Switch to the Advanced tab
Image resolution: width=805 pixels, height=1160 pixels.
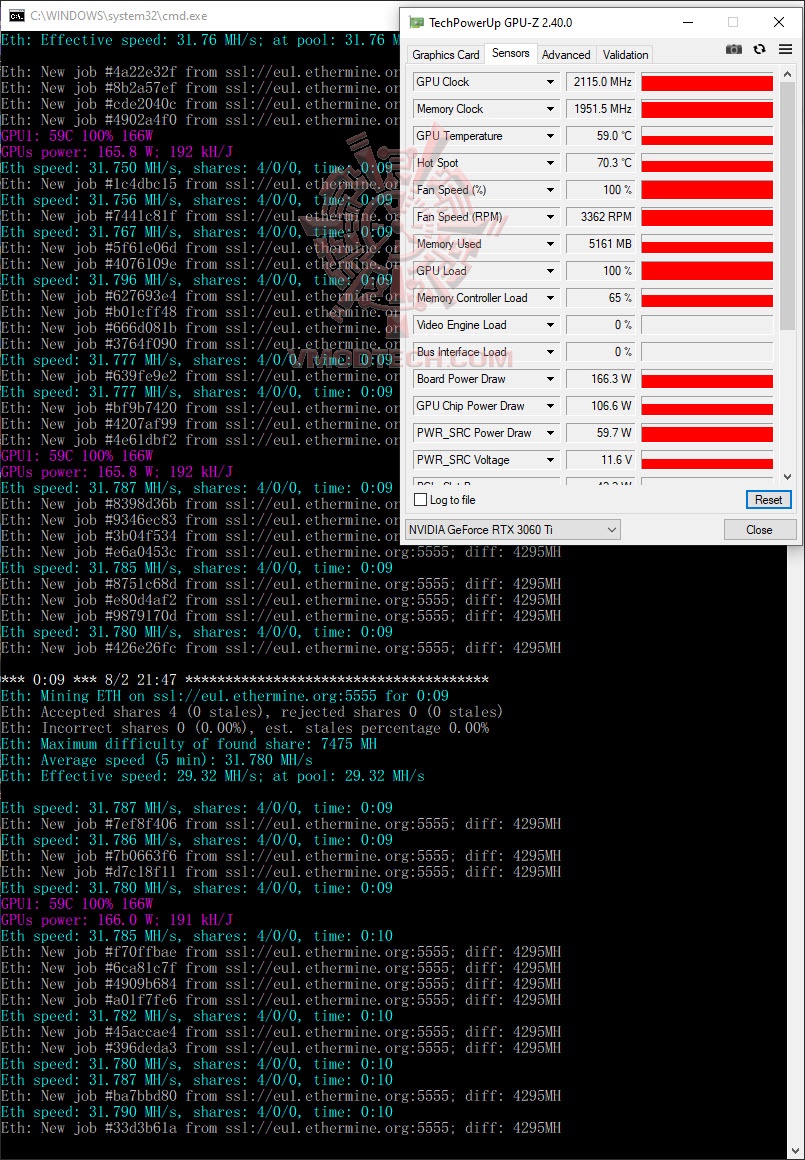click(566, 55)
